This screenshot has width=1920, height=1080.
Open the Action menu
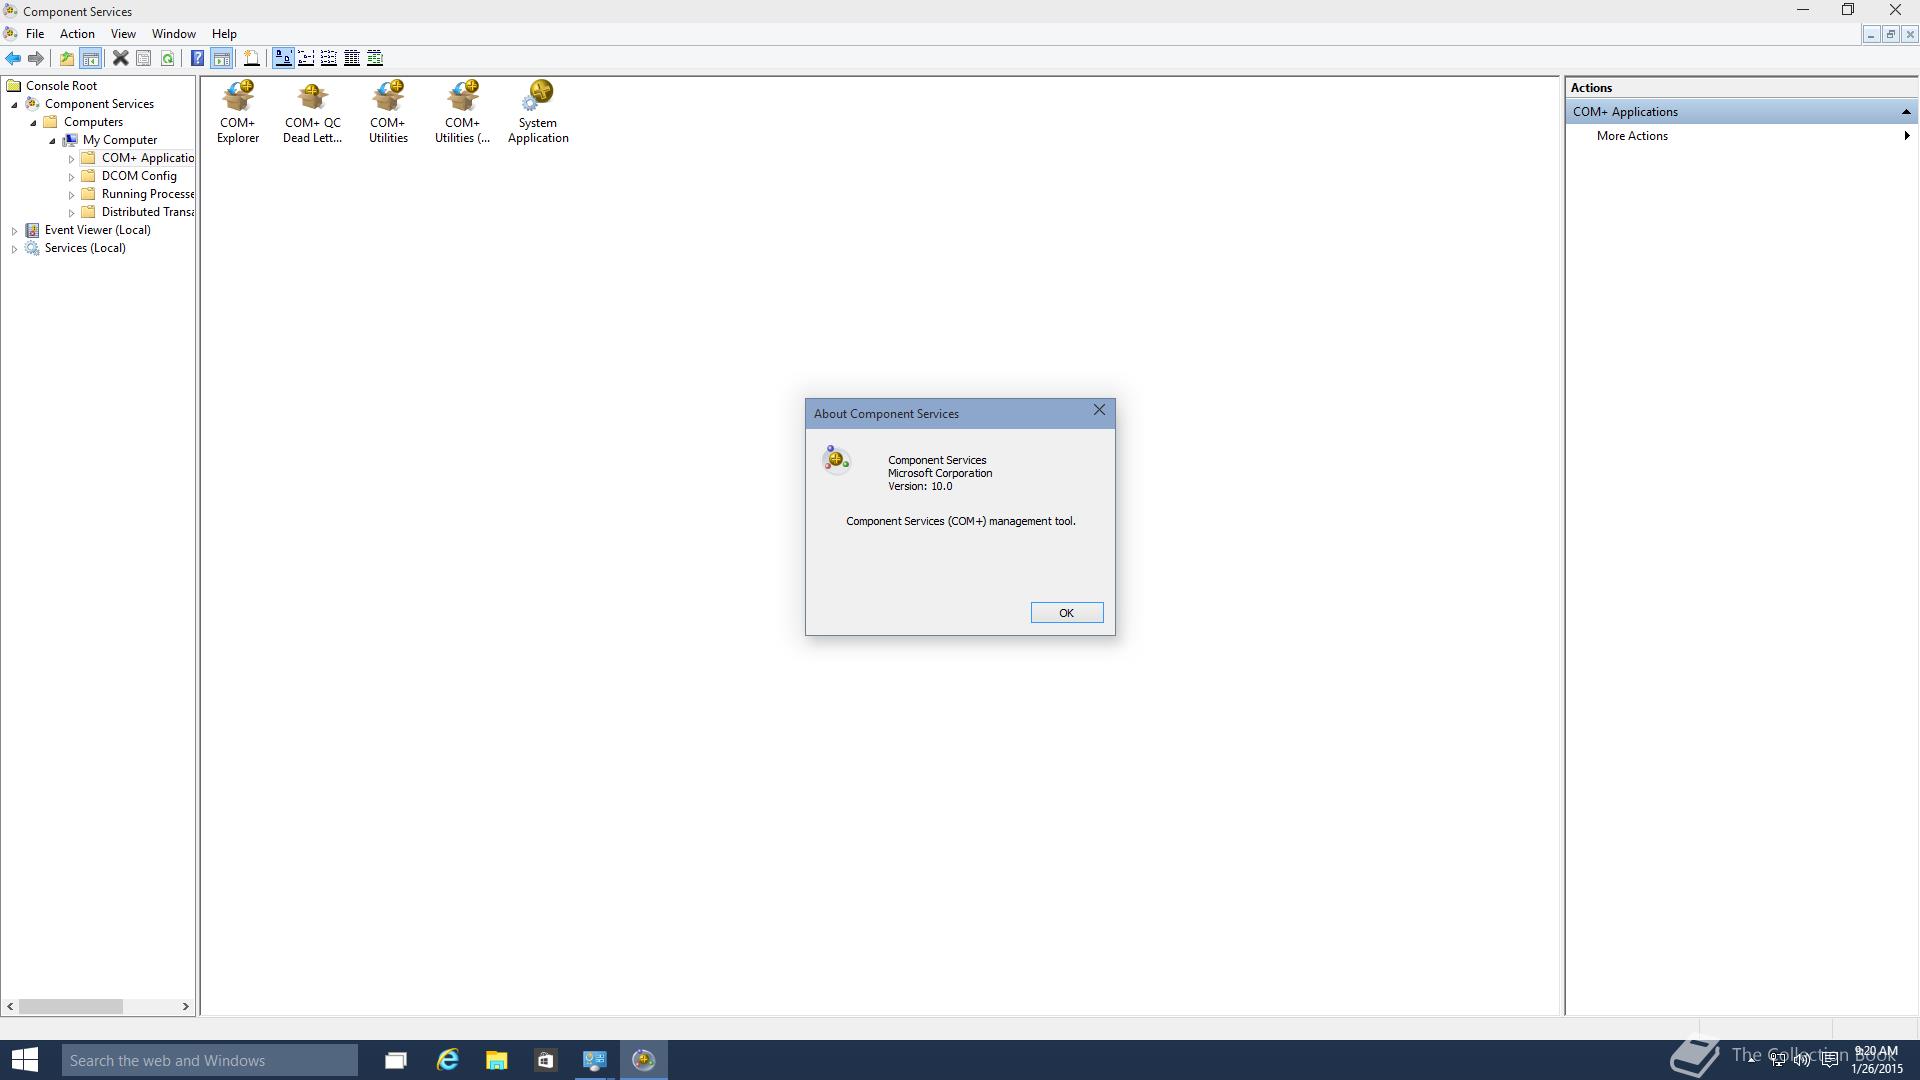[77, 34]
